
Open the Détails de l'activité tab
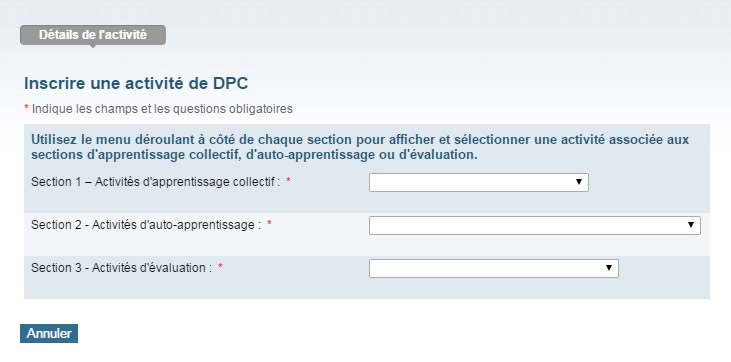[x=93, y=35]
